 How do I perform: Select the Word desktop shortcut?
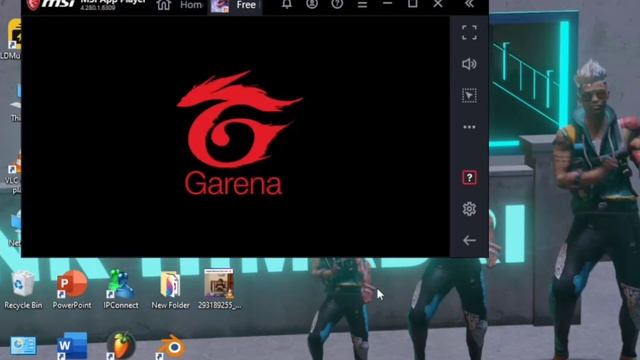[x=72, y=346]
